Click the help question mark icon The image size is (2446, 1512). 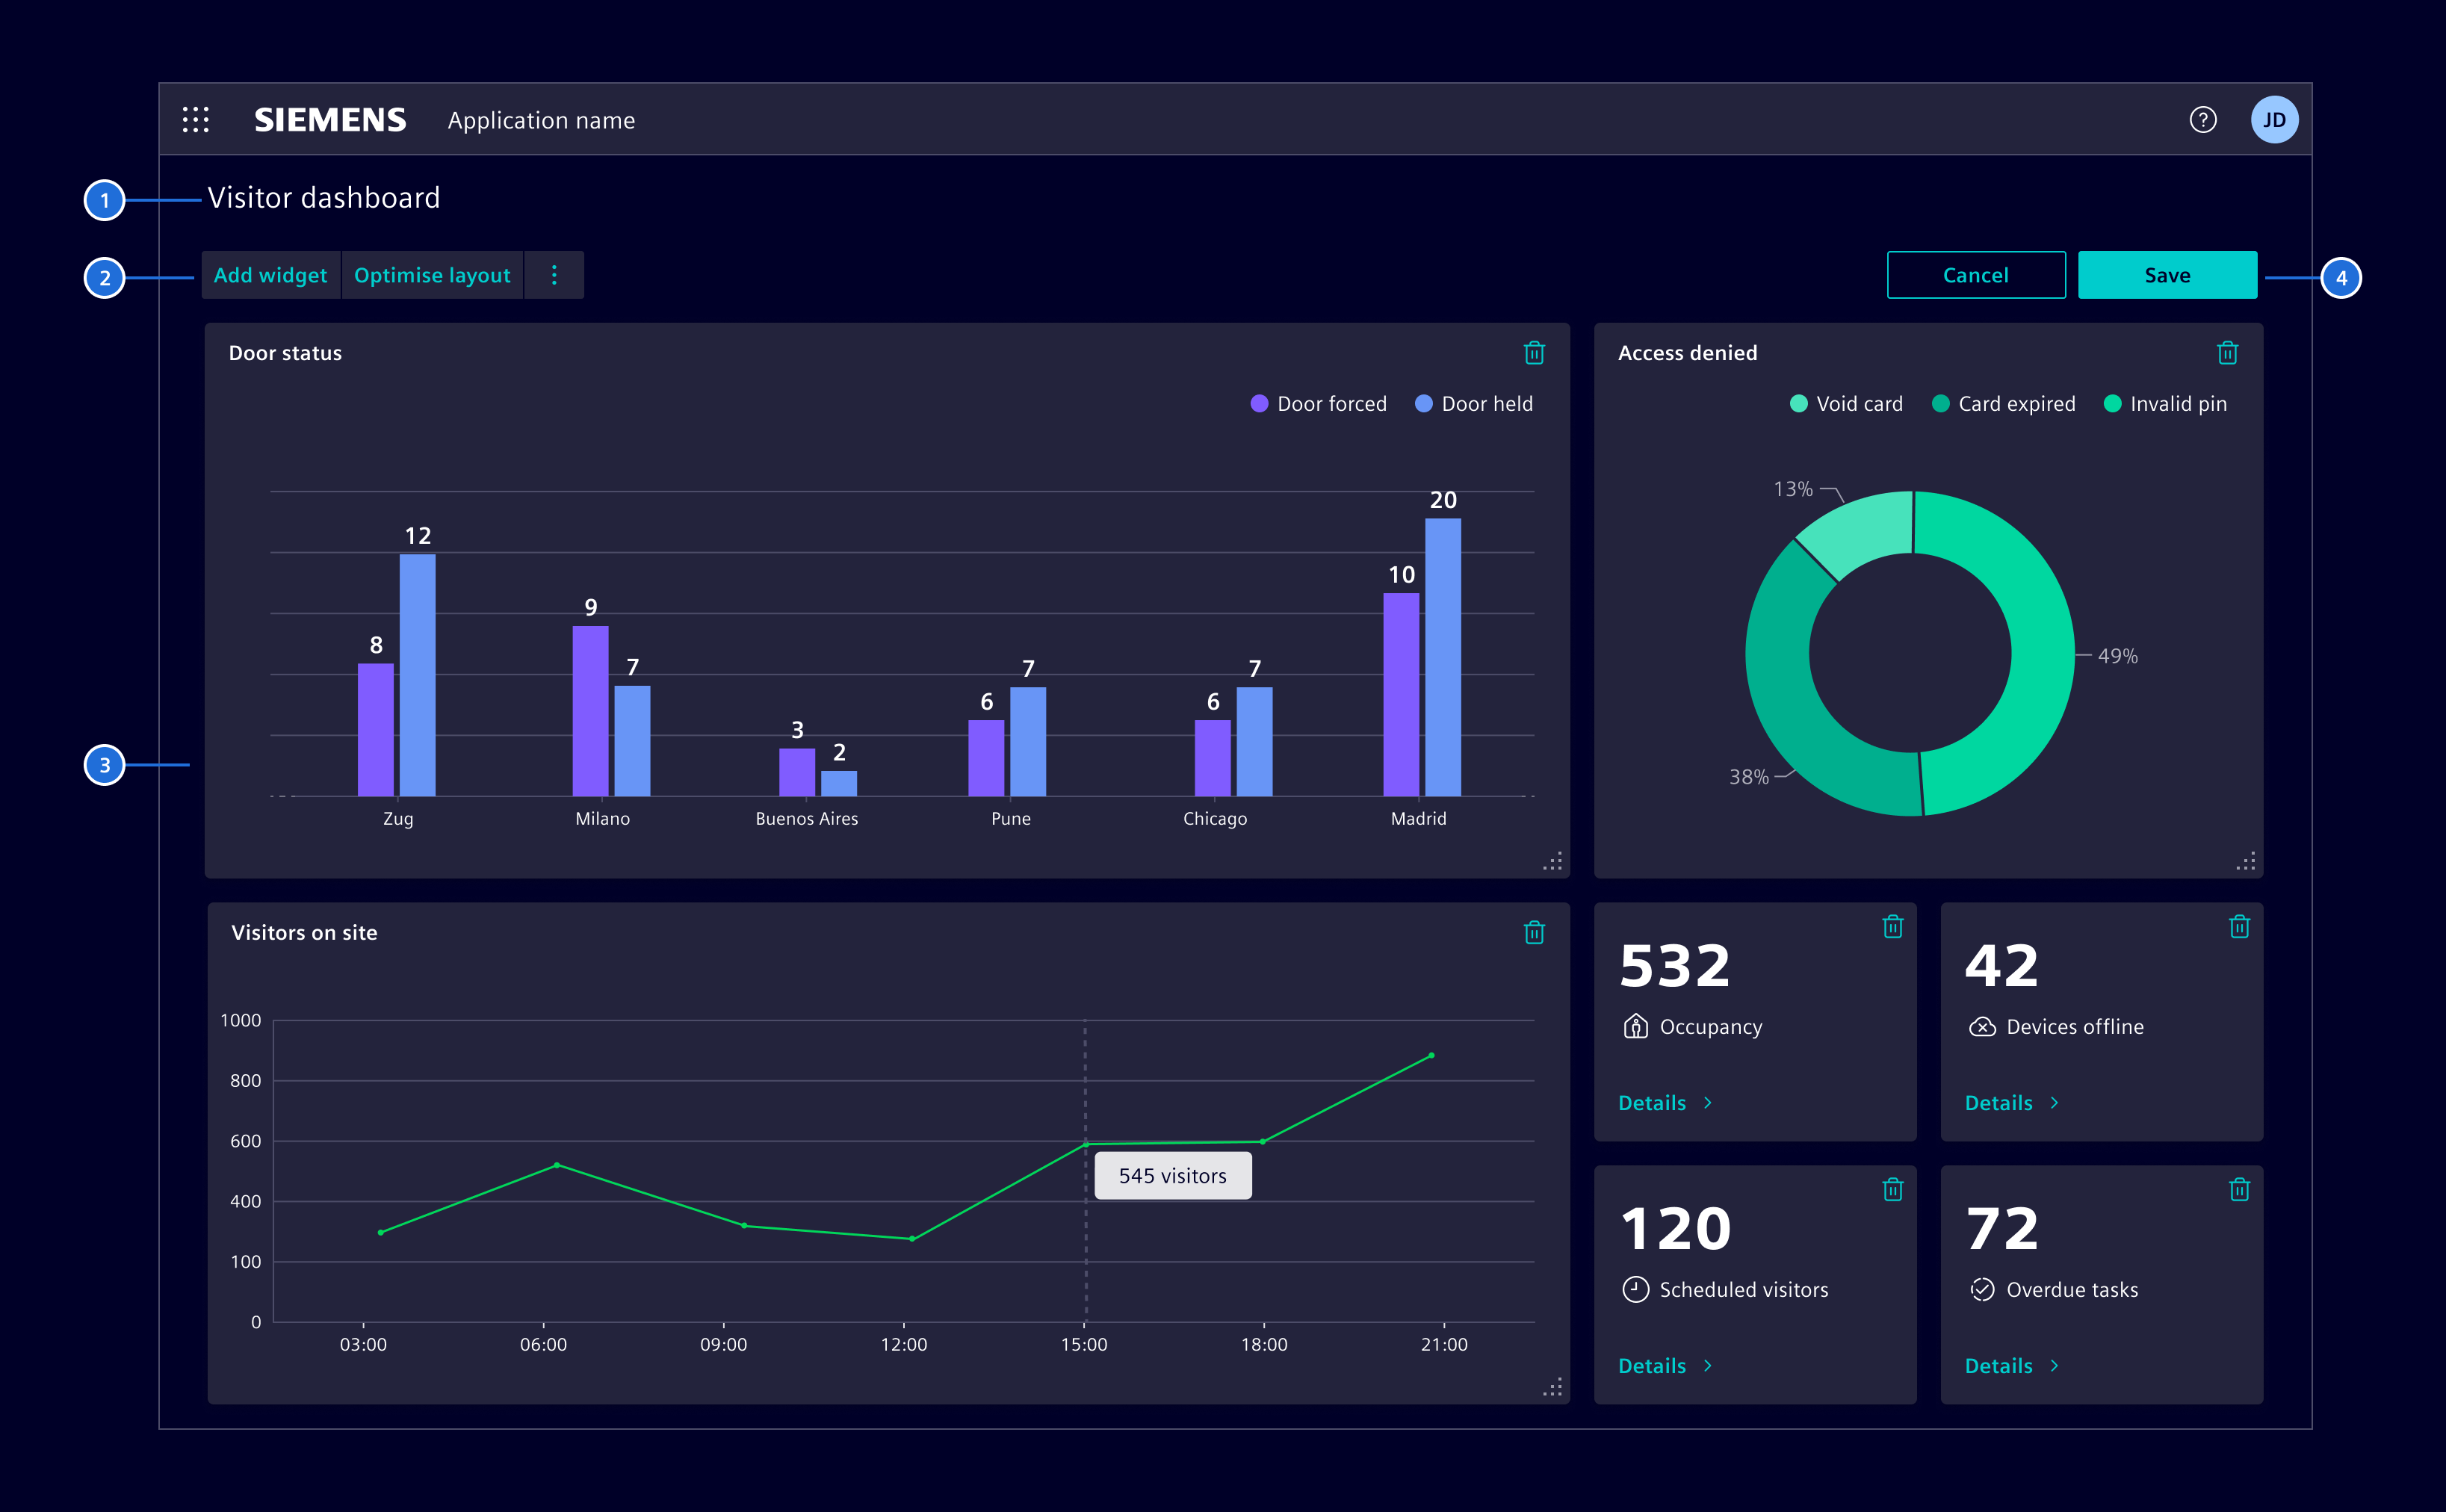(2203, 119)
